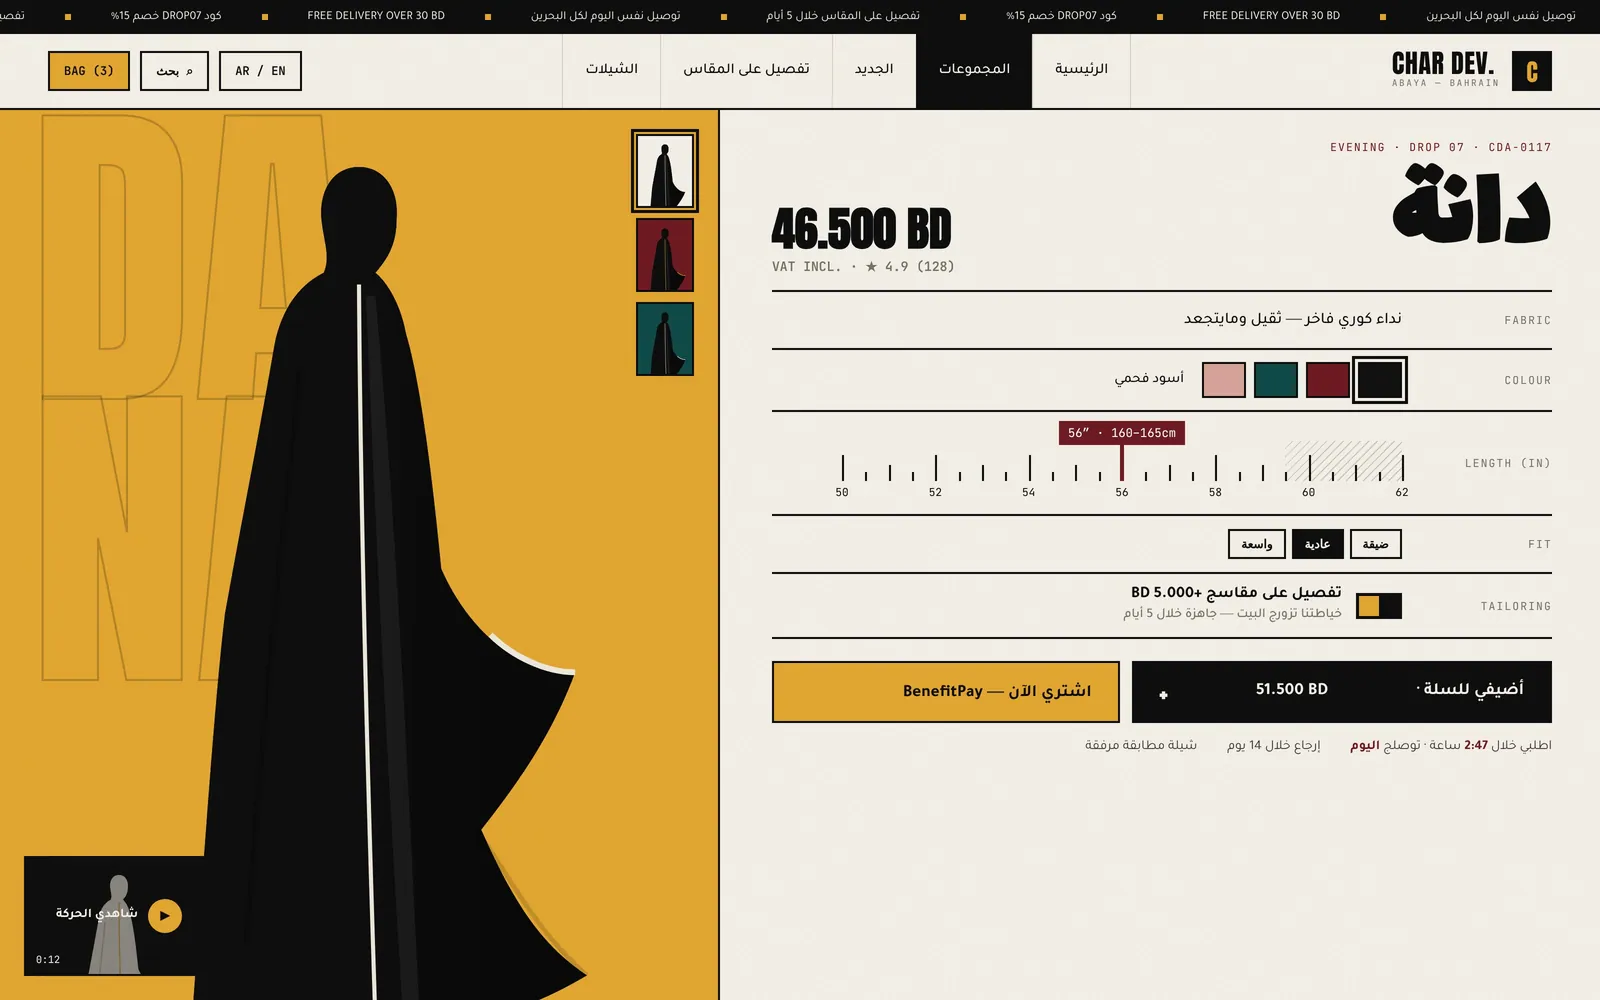This screenshot has width=1600, height=1000.
Task: Click the product title دانة
Action: click(x=1472, y=205)
